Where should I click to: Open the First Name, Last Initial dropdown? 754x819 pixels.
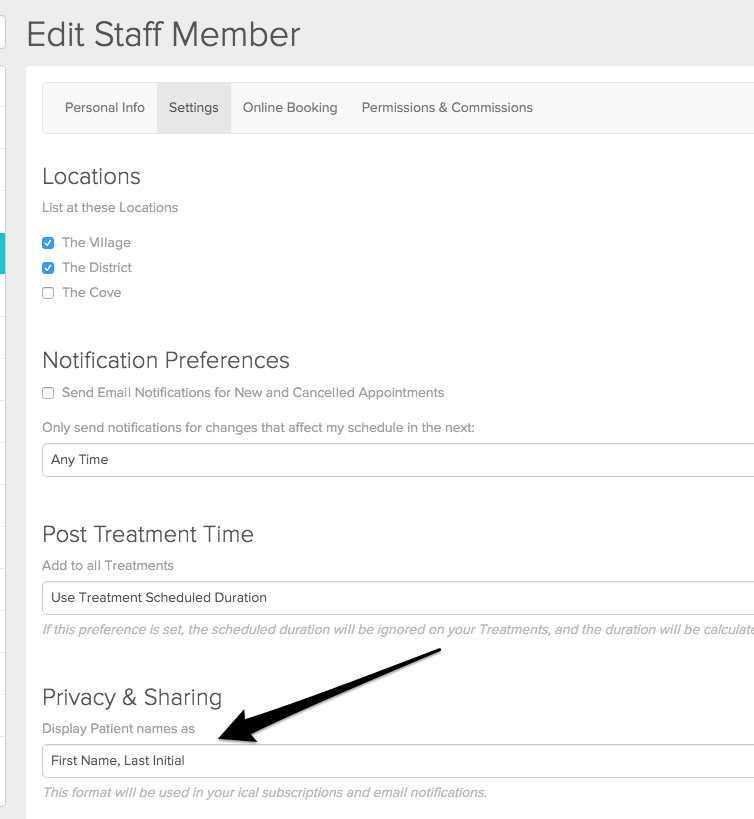tap(398, 761)
